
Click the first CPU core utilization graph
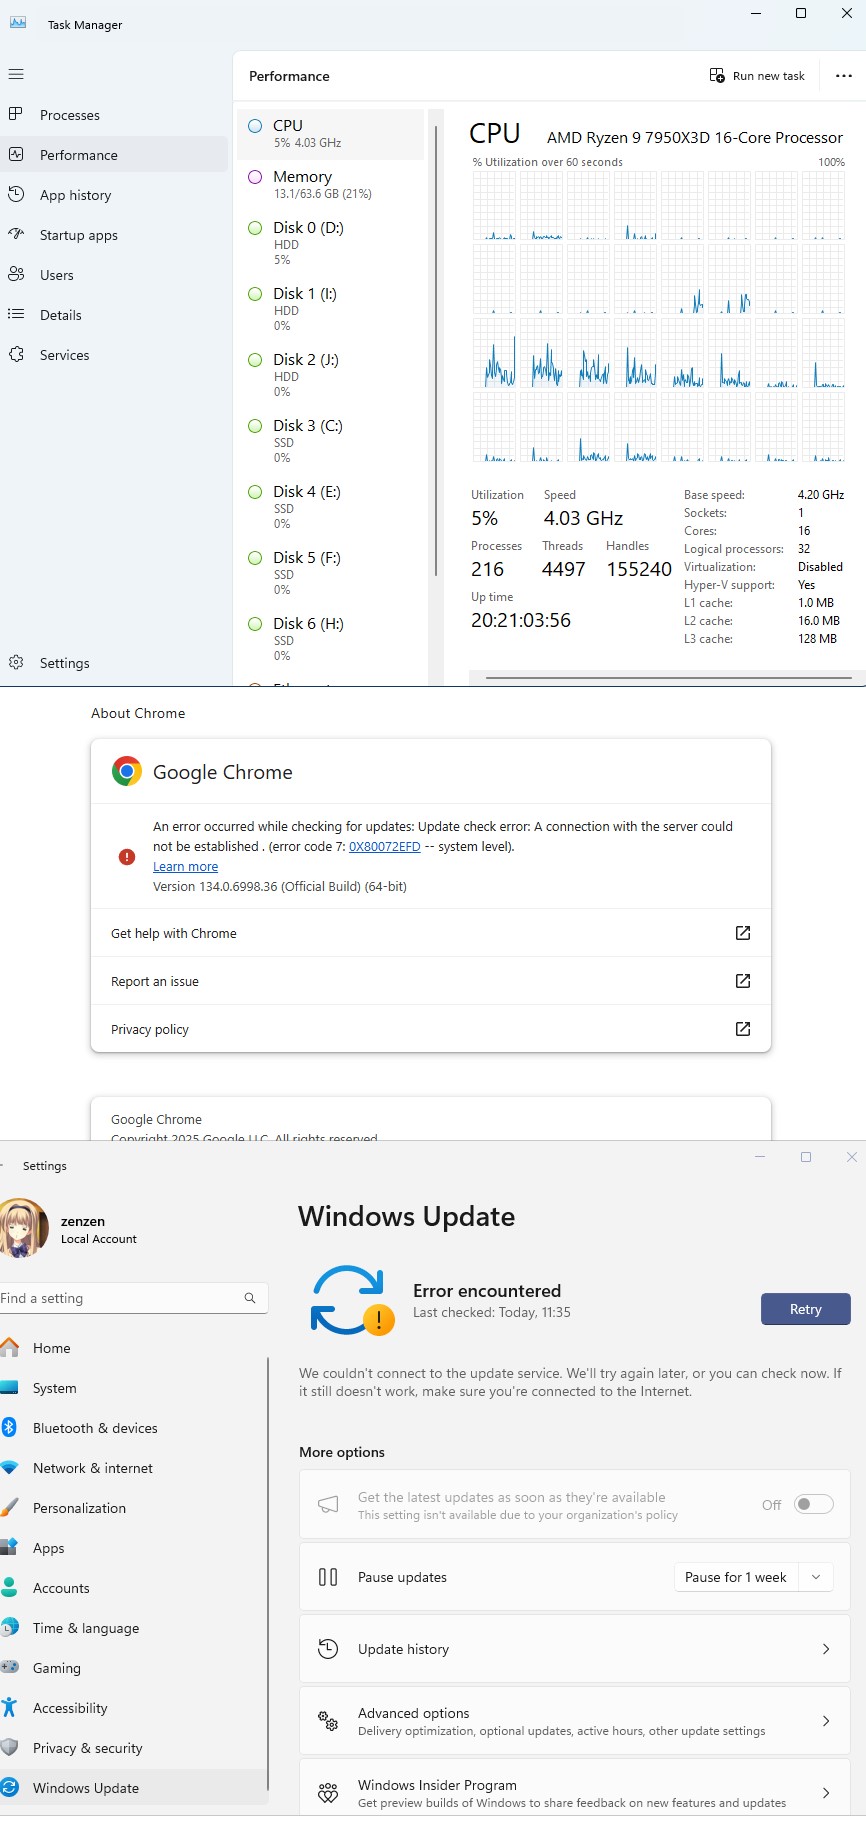tap(494, 205)
